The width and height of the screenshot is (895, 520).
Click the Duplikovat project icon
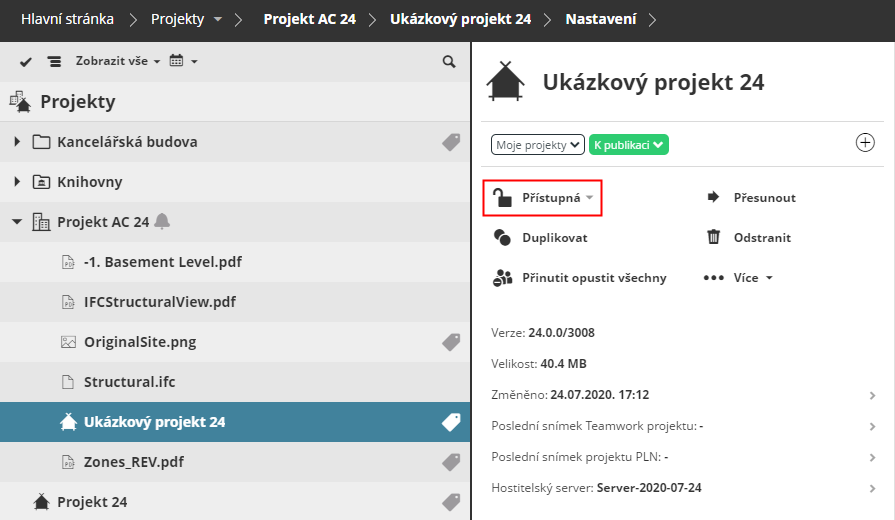(502, 238)
